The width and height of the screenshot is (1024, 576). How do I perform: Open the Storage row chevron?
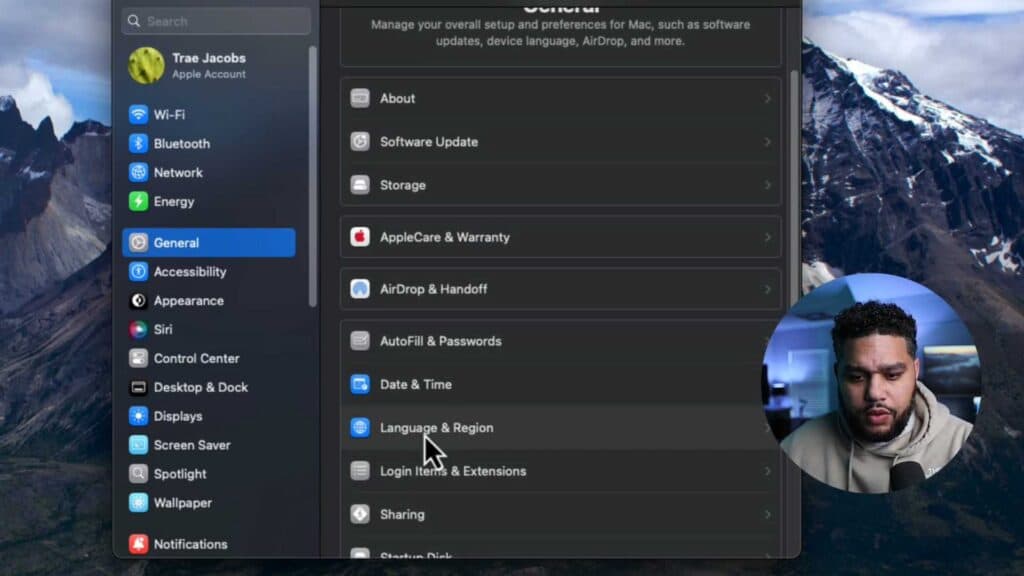pyautogui.click(x=767, y=185)
